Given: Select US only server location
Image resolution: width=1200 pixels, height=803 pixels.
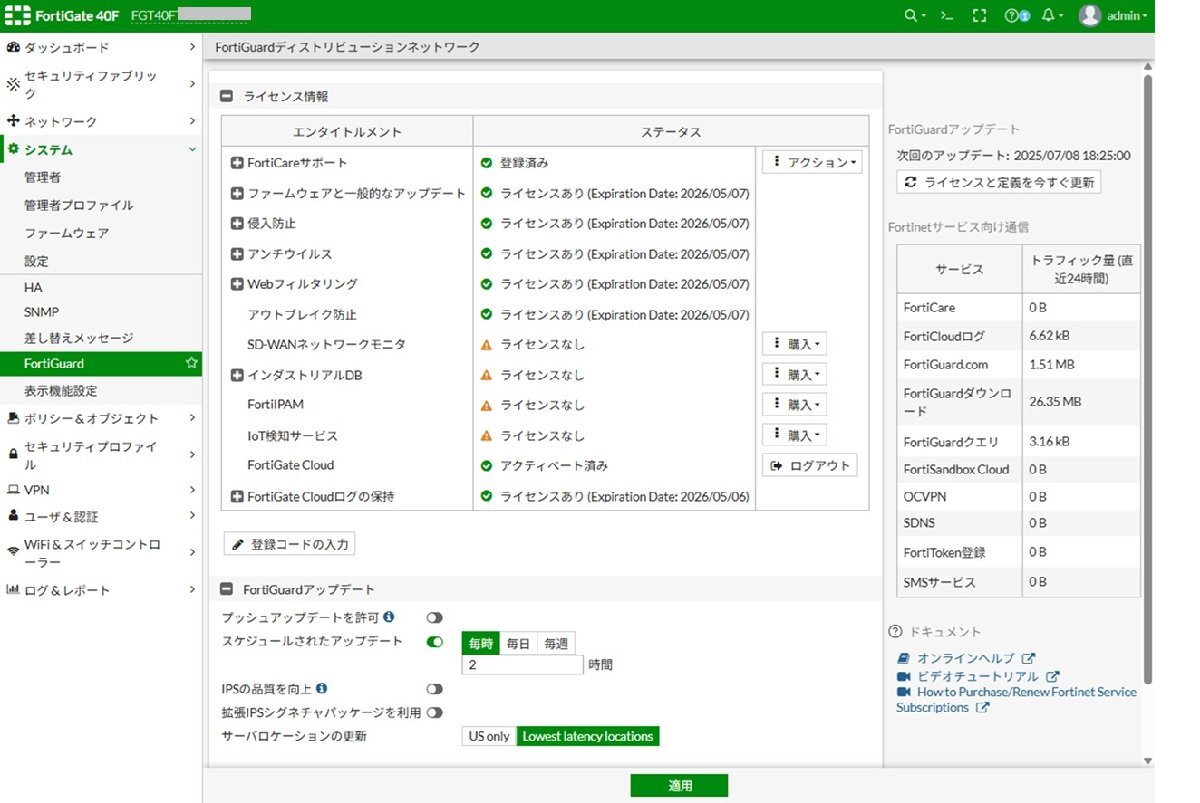Looking at the screenshot, I should (x=489, y=737).
